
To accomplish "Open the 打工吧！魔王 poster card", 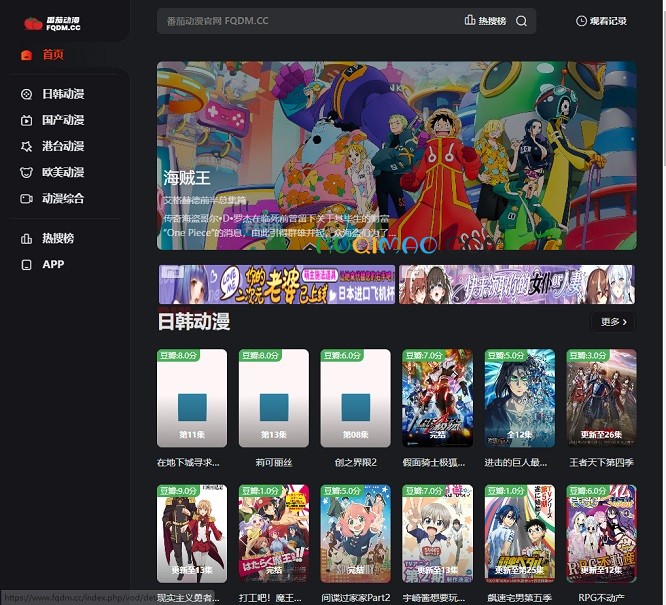I will click(274, 534).
